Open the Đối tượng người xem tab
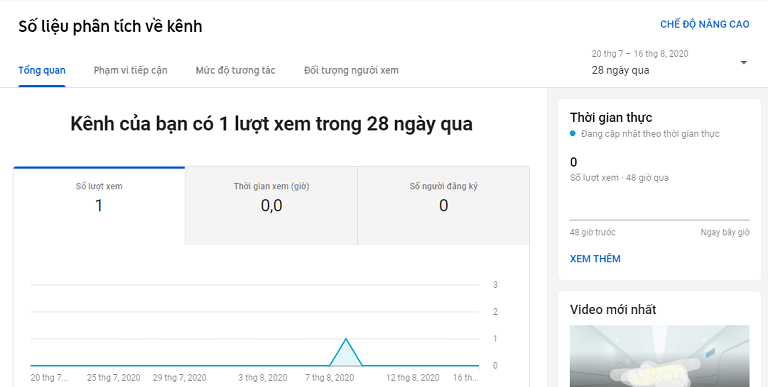768x387 pixels. (x=351, y=70)
